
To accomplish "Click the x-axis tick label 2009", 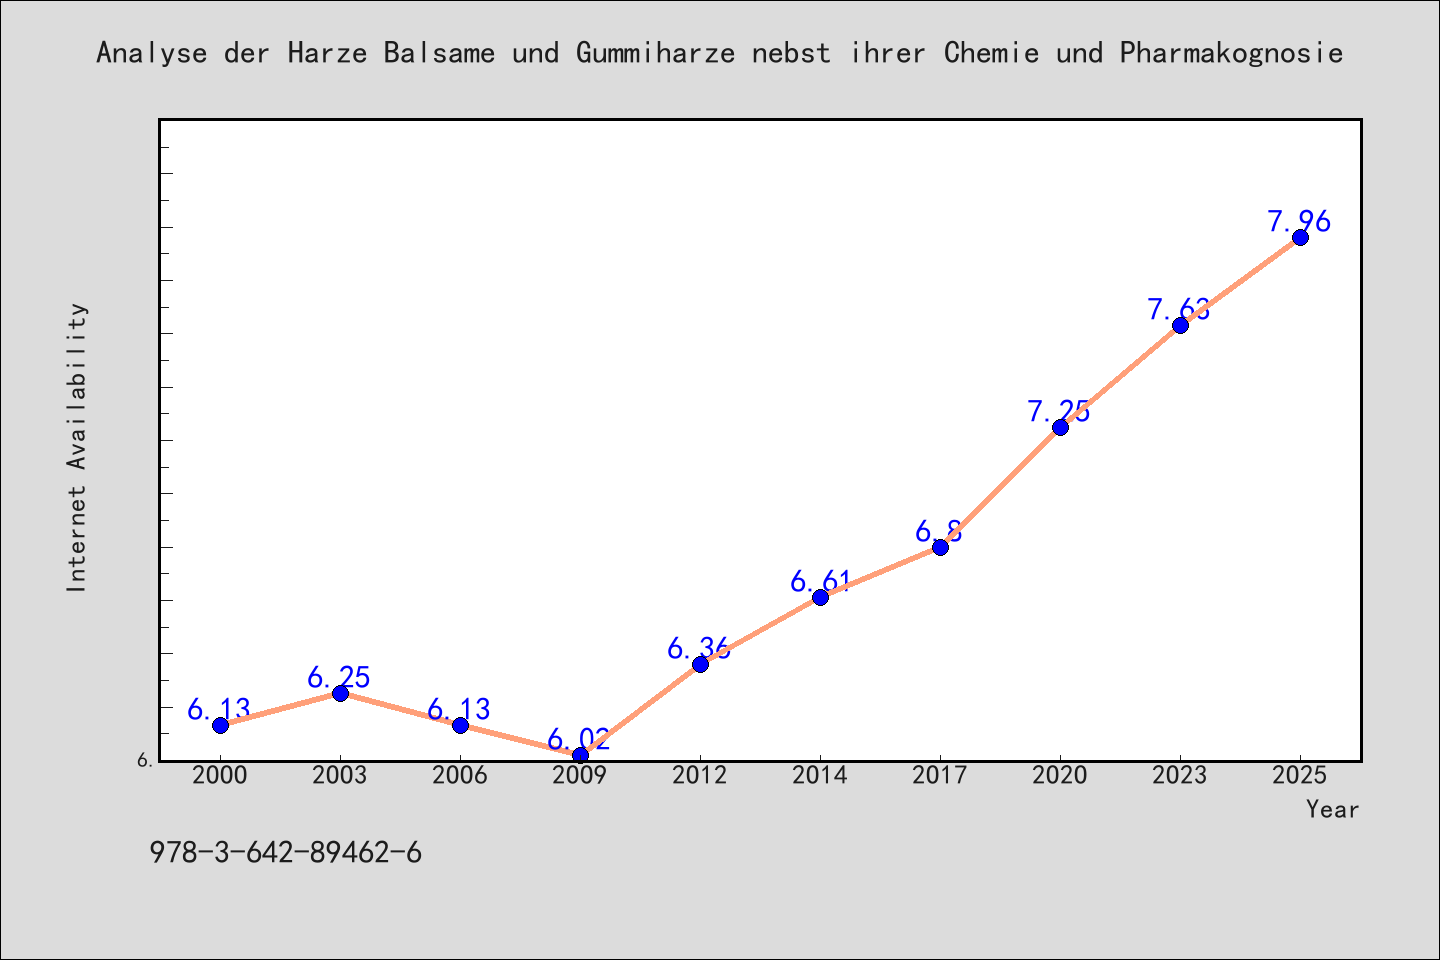I will [580, 776].
